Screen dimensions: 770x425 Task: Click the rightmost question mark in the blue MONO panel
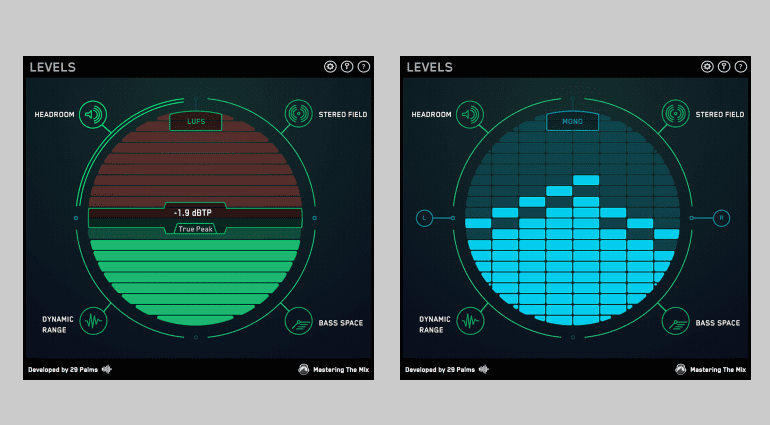click(740, 67)
